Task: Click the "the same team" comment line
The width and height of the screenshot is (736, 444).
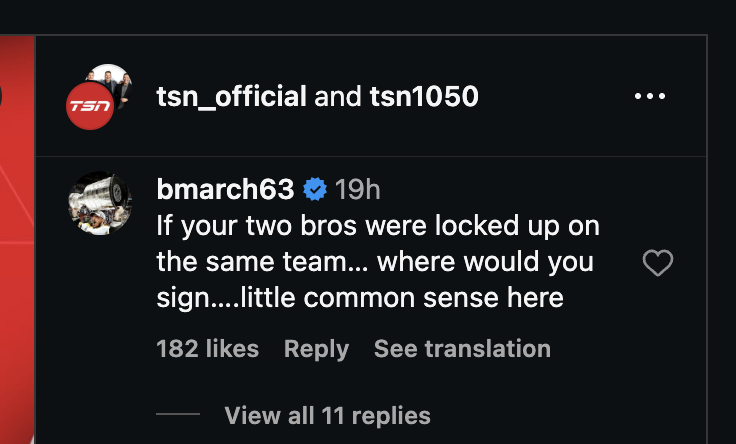Action: [x=375, y=263]
